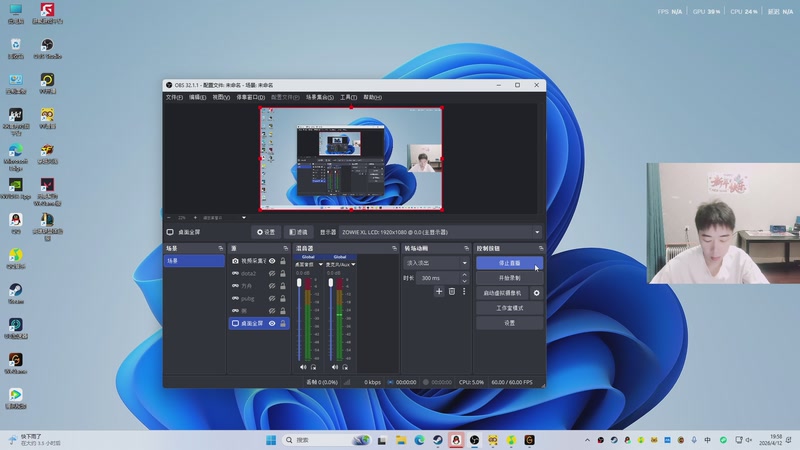Expand the 麦克风/Aux mixer channel dropdown

point(353,264)
